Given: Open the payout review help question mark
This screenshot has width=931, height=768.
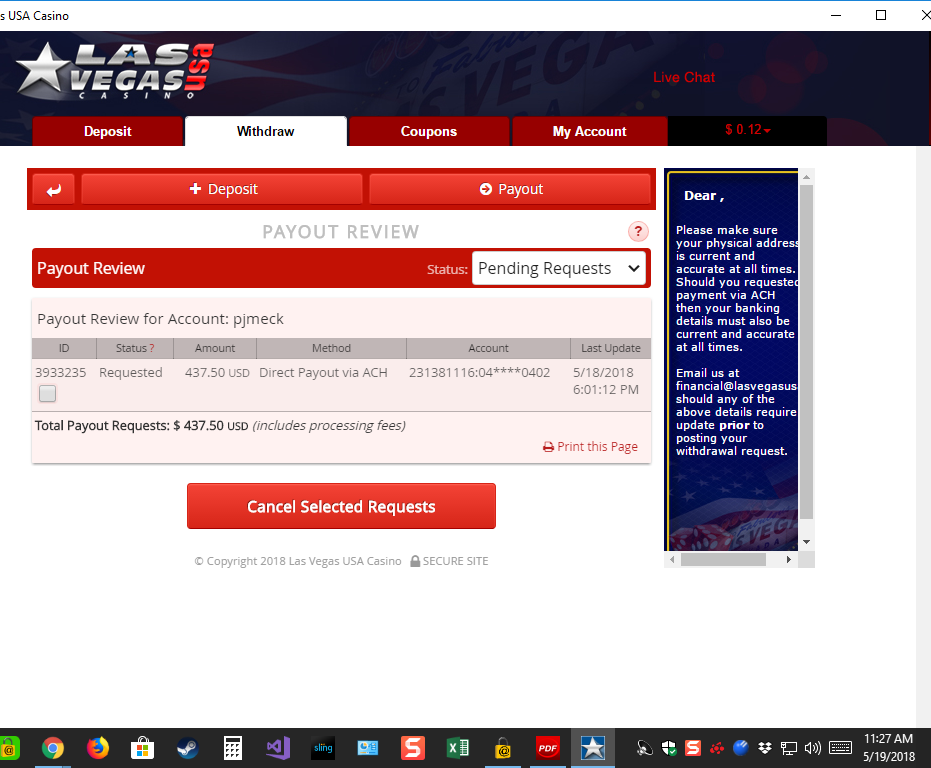Looking at the screenshot, I should click(x=638, y=232).
